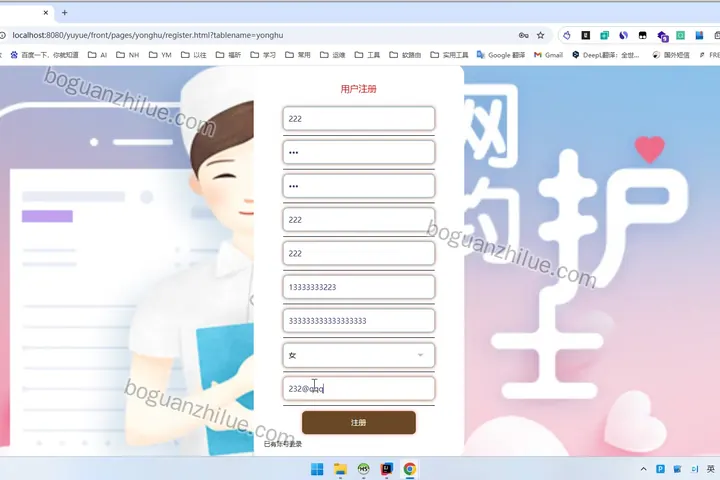The image size is (720, 480).
Task: Click the blue bookmark-shaped extension icon
Action: pos(699,35)
